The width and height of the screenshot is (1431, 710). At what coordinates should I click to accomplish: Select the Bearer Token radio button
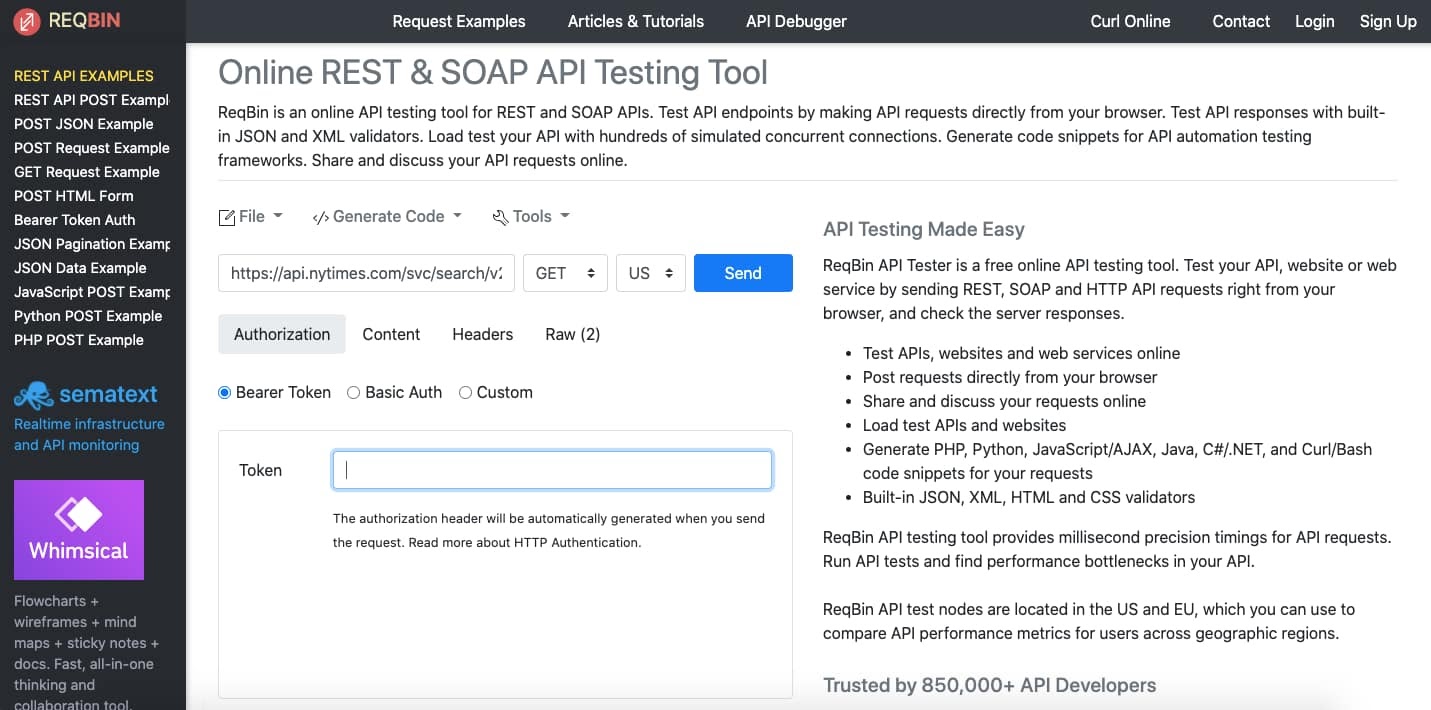[x=224, y=392]
